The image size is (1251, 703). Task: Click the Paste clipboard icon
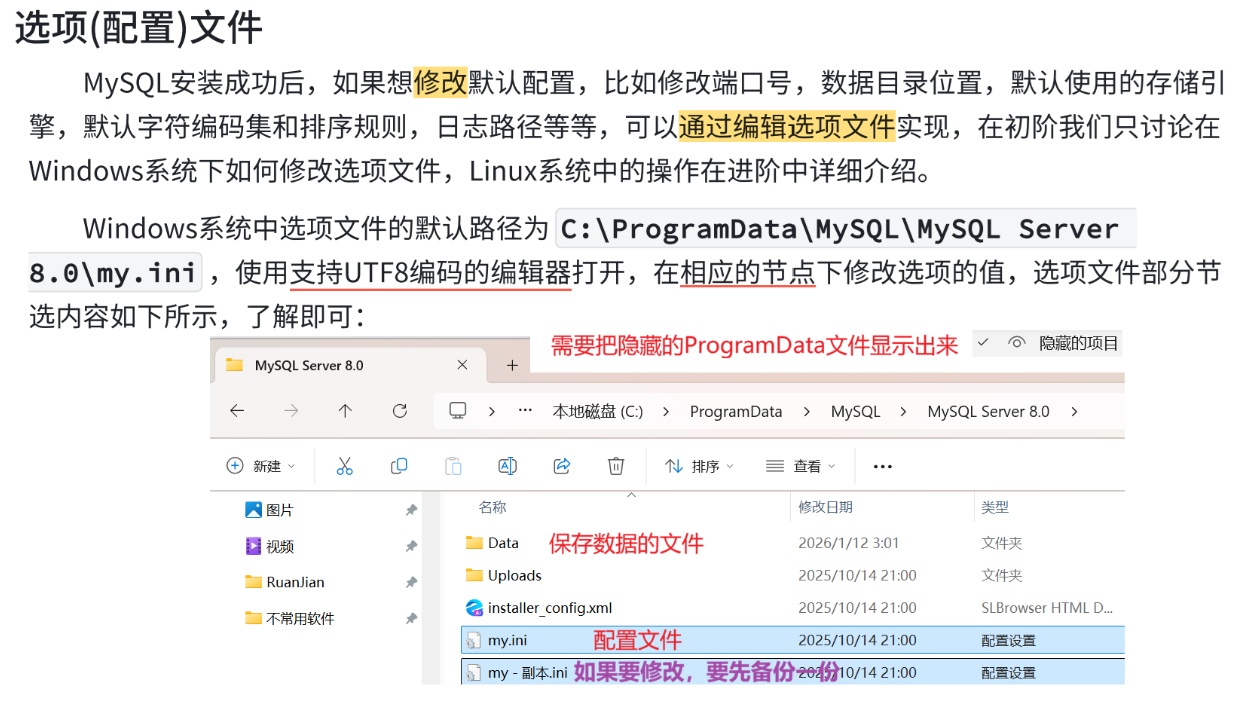click(x=453, y=466)
